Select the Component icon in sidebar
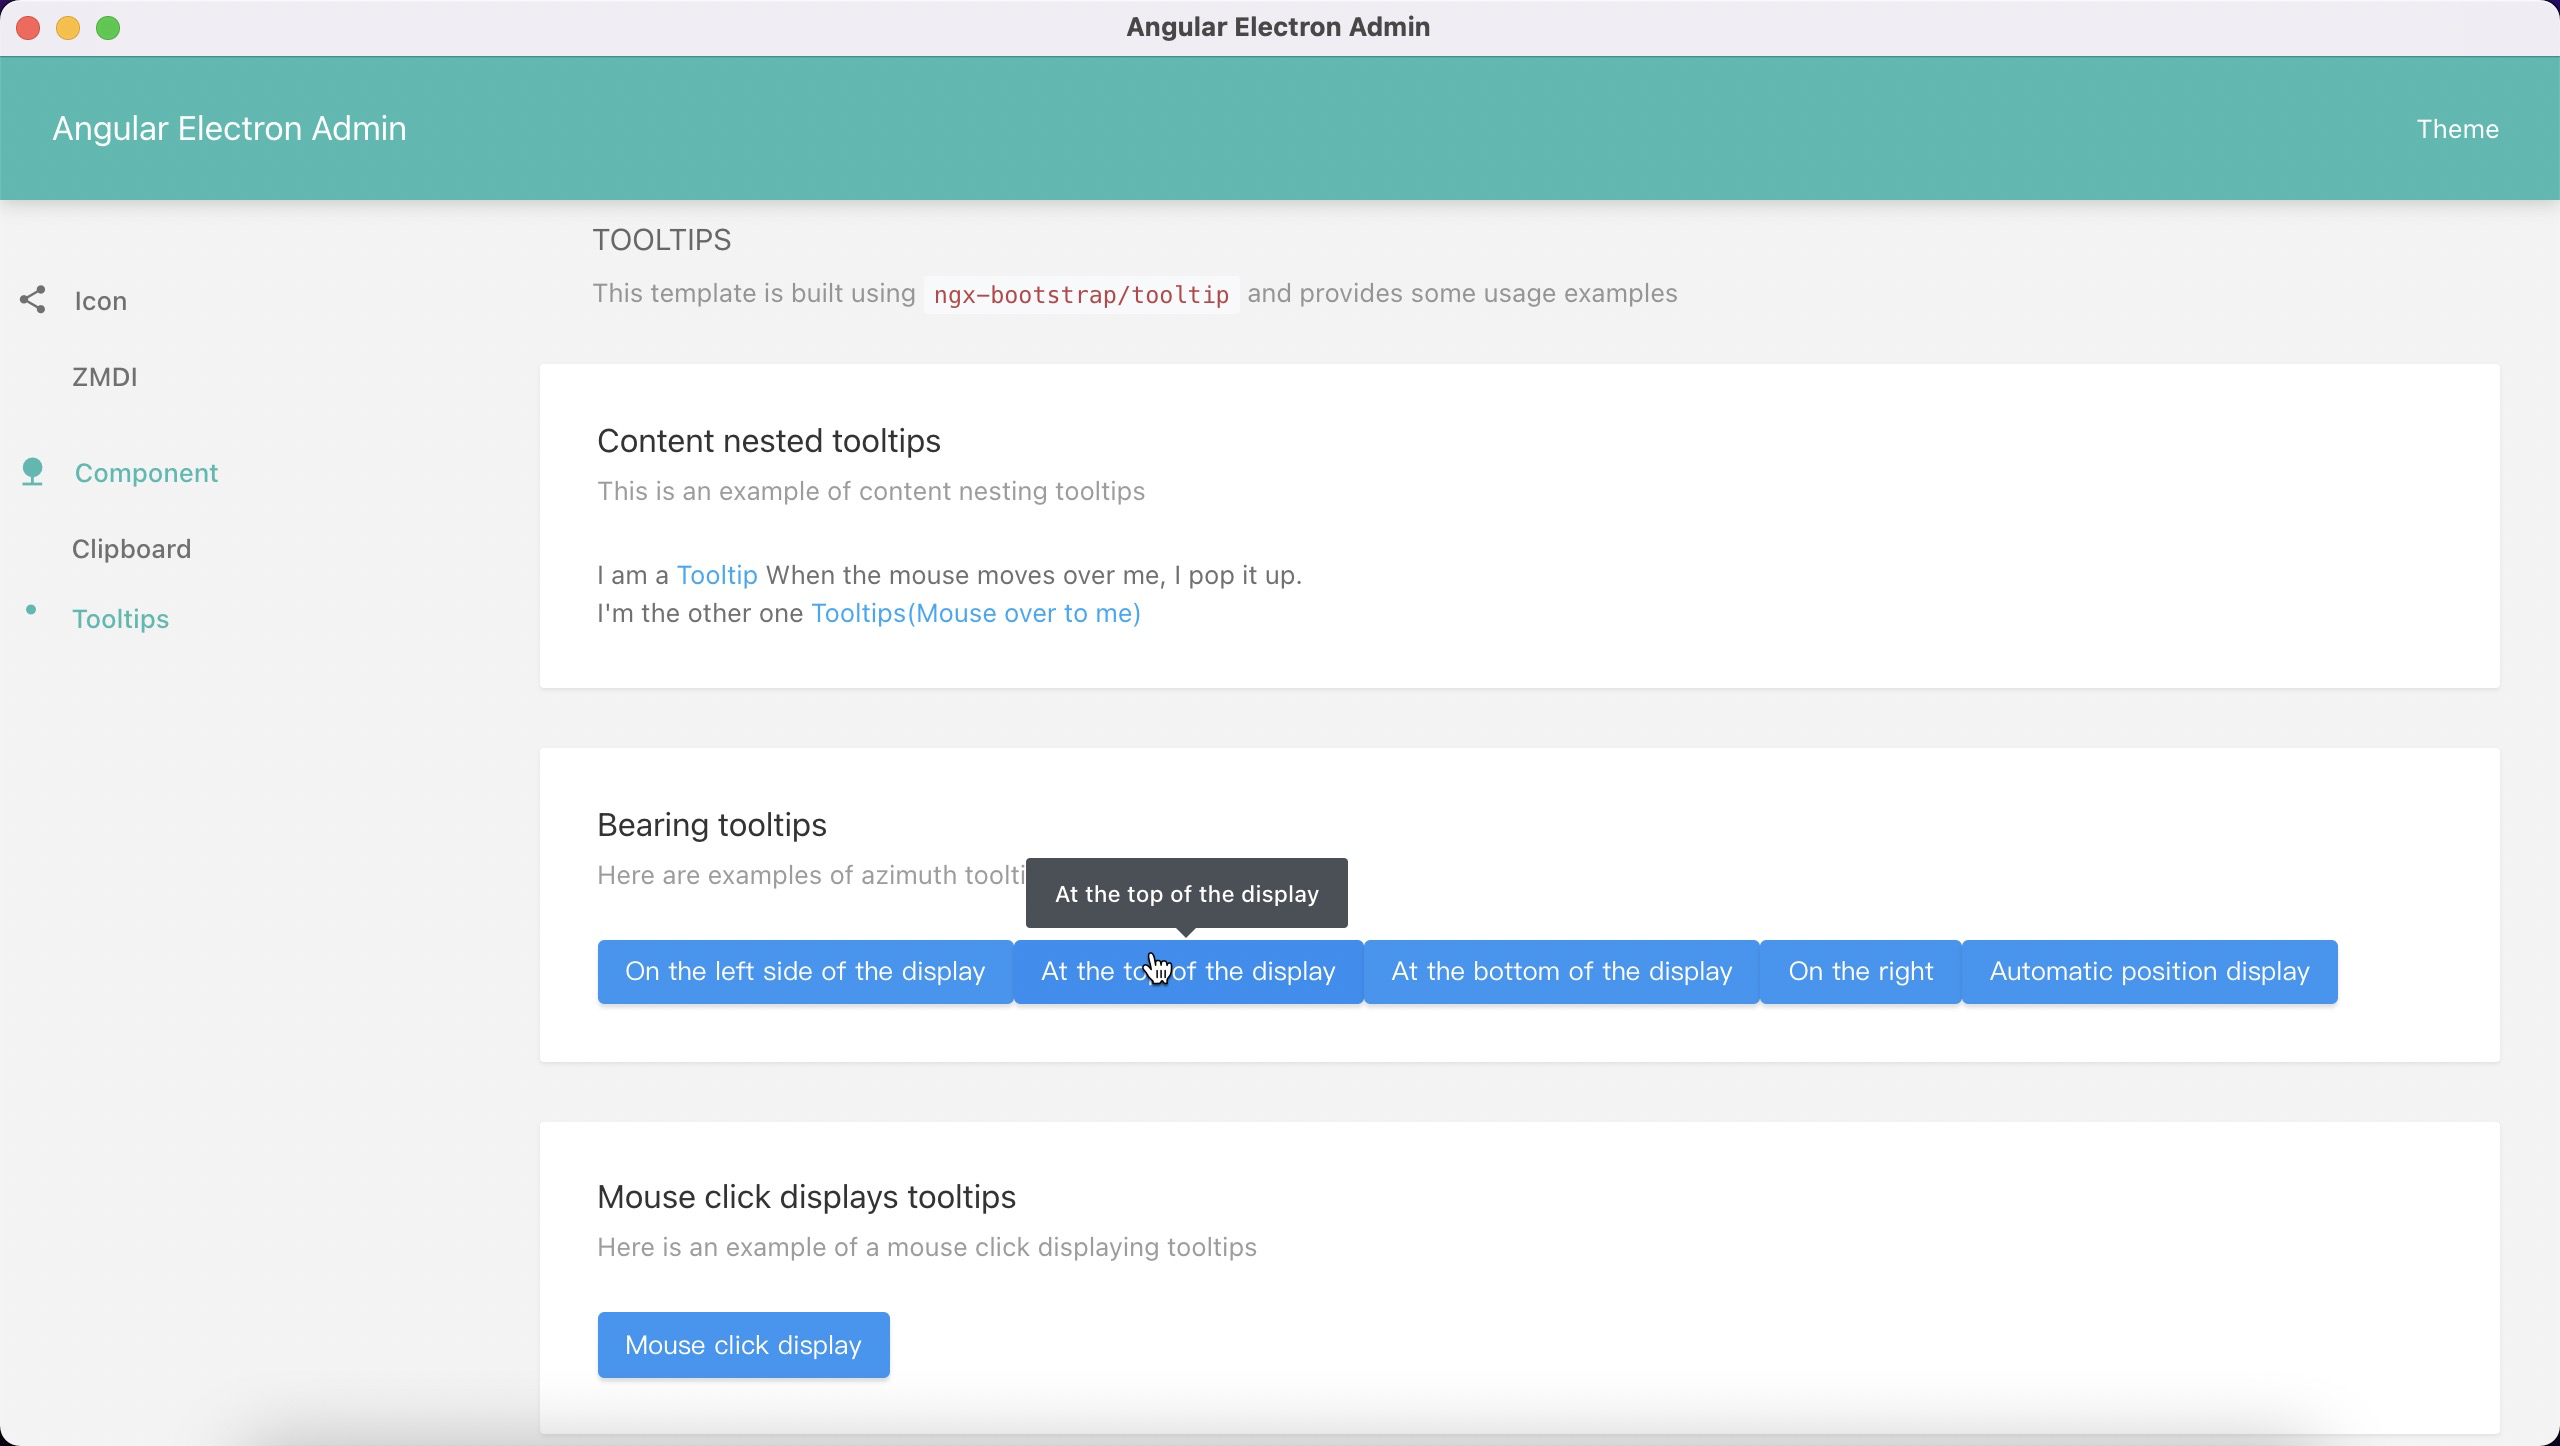 pos(32,471)
